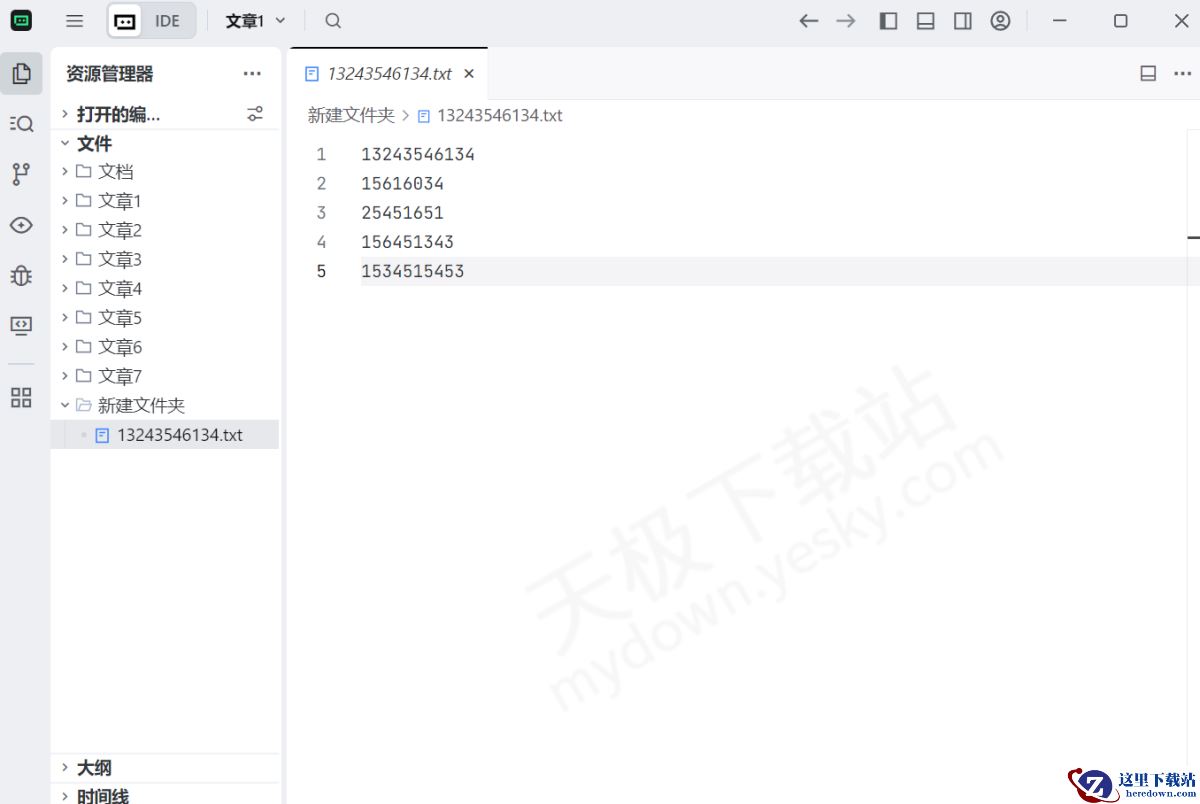Image resolution: width=1200 pixels, height=804 pixels.
Task: Open the hamburger menu
Action: [74, 20]
